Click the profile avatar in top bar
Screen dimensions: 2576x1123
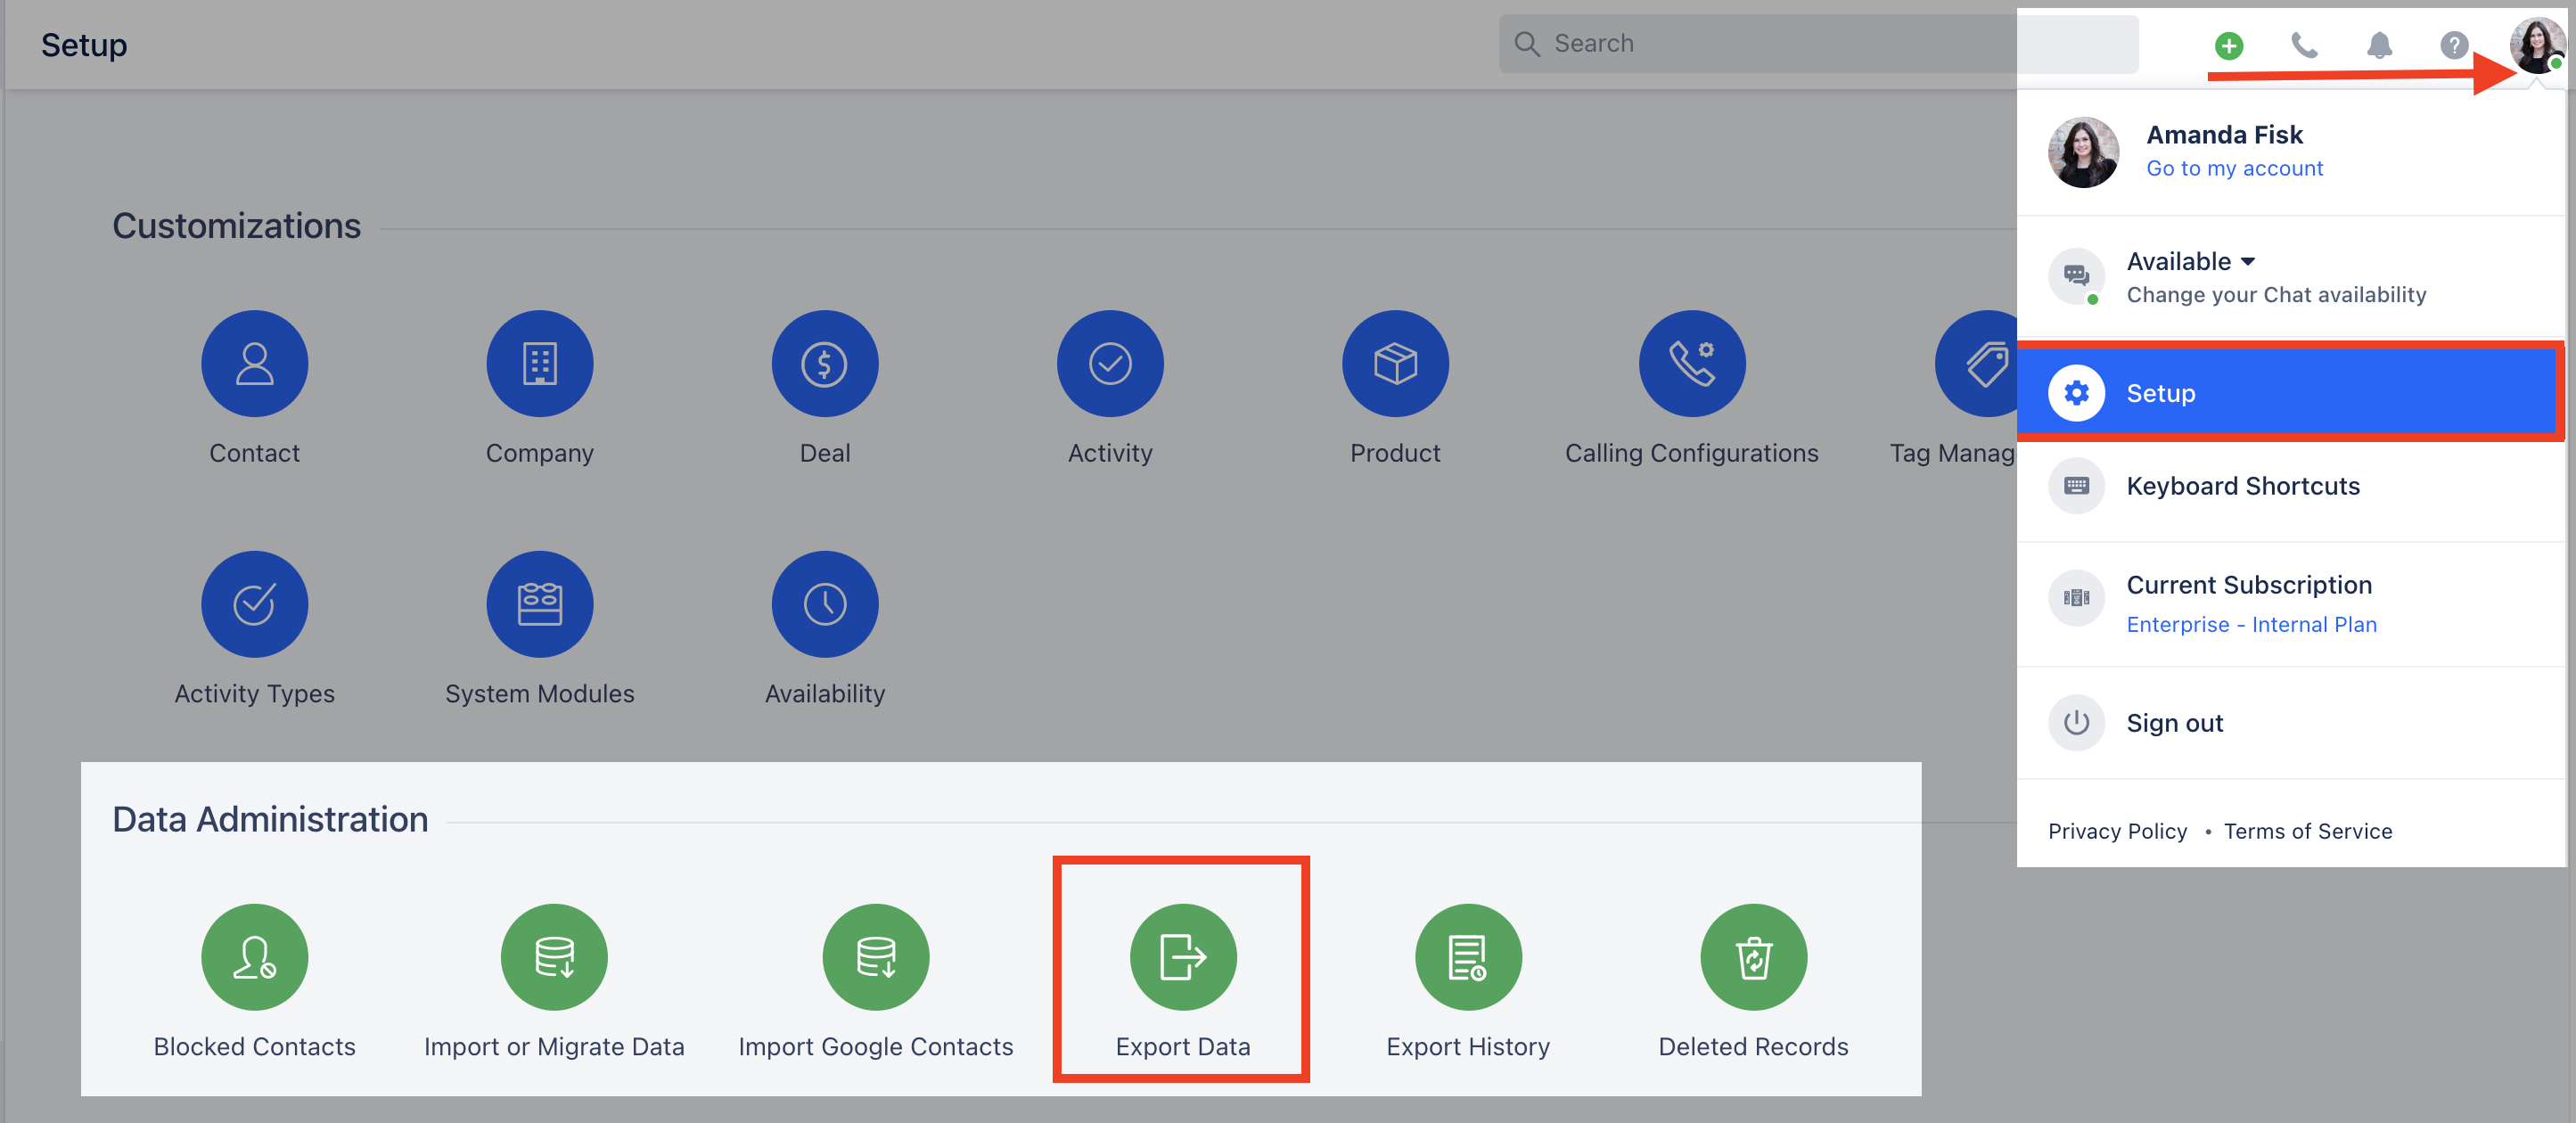point(2536,45)
